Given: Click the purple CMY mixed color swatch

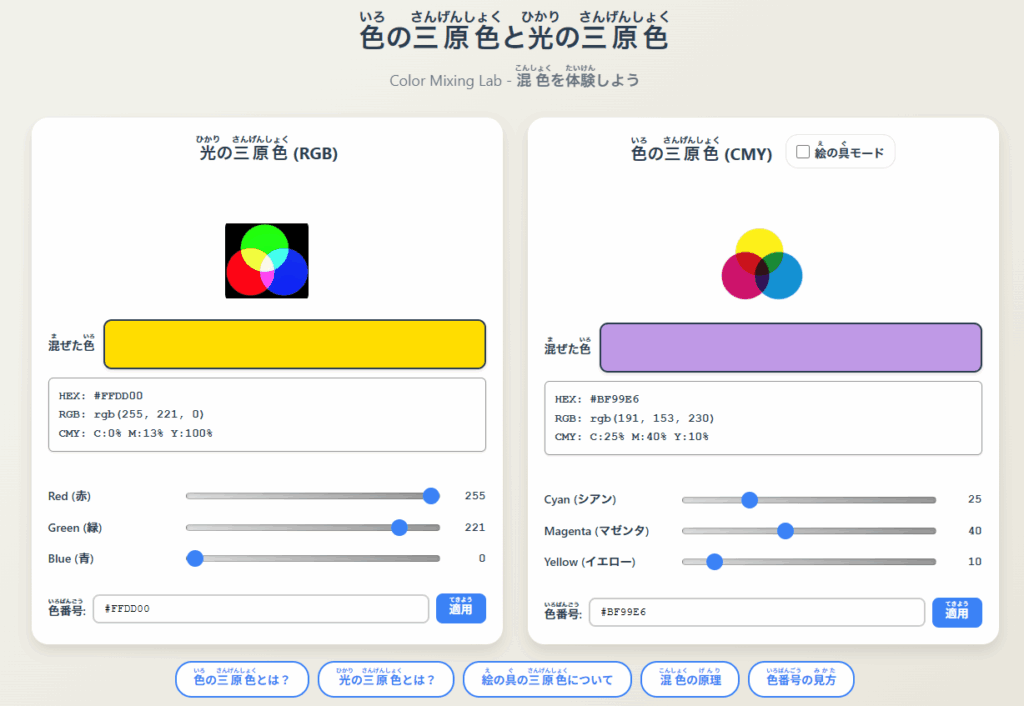Looking at the screenshot, I should tap(790, 348).
